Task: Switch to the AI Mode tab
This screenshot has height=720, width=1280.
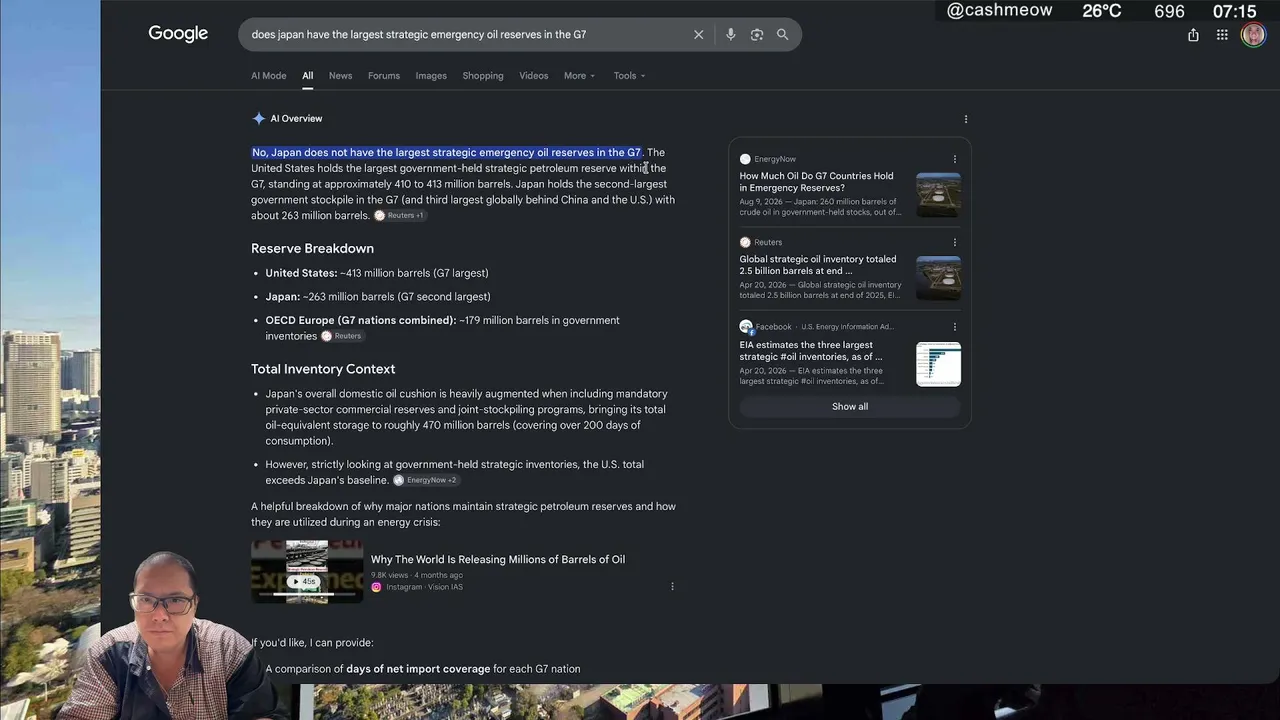Action: point(268,76)
